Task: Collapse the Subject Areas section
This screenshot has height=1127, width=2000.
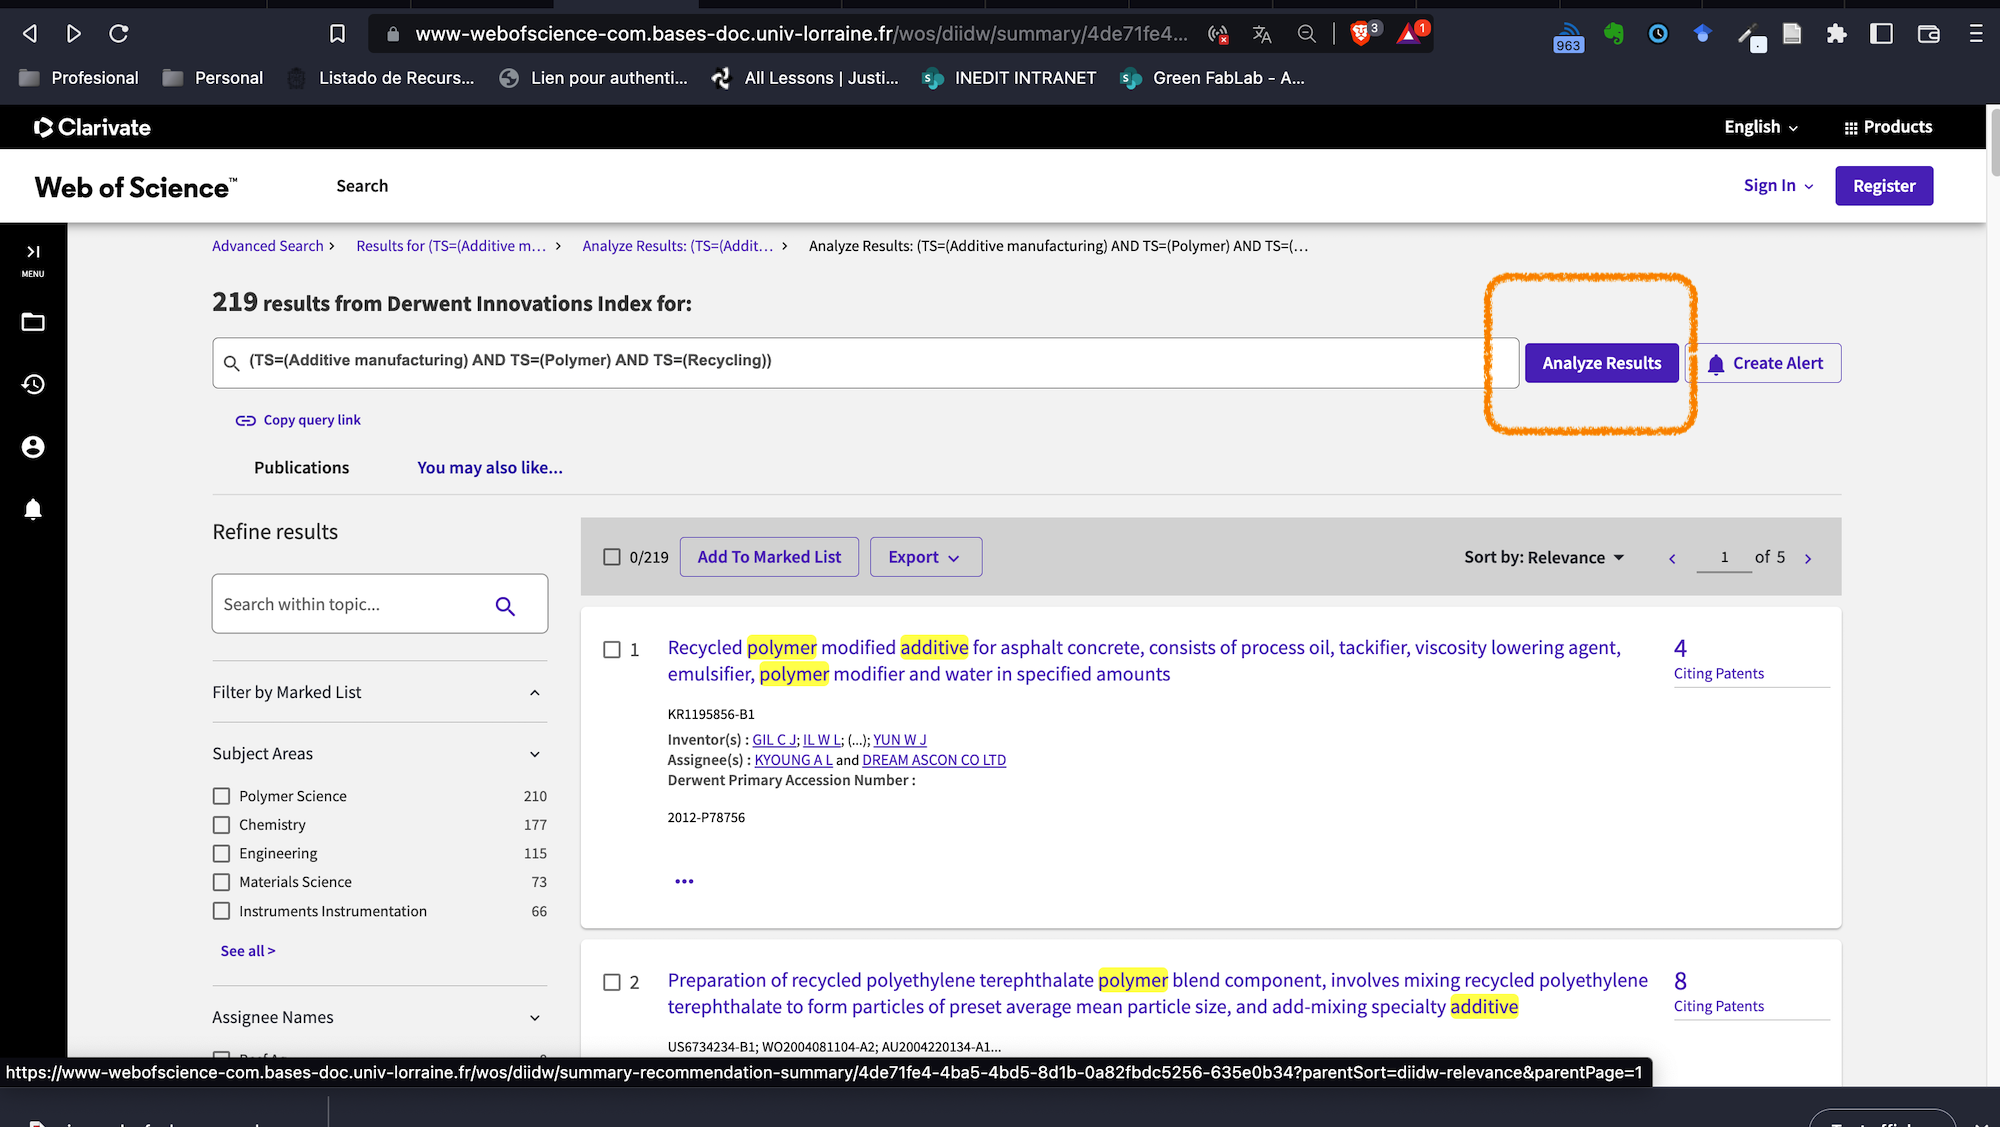Action: point(534,754)
